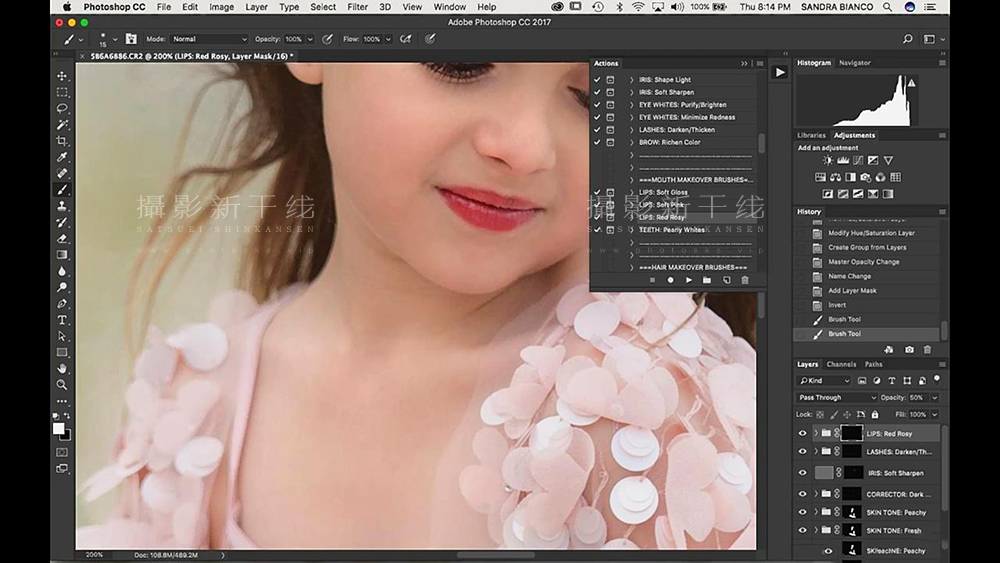The height and width of the screenshot is (563, 1000).
Task: Uncheck the IRIS: Shape Light action
Action: [597, 80]
